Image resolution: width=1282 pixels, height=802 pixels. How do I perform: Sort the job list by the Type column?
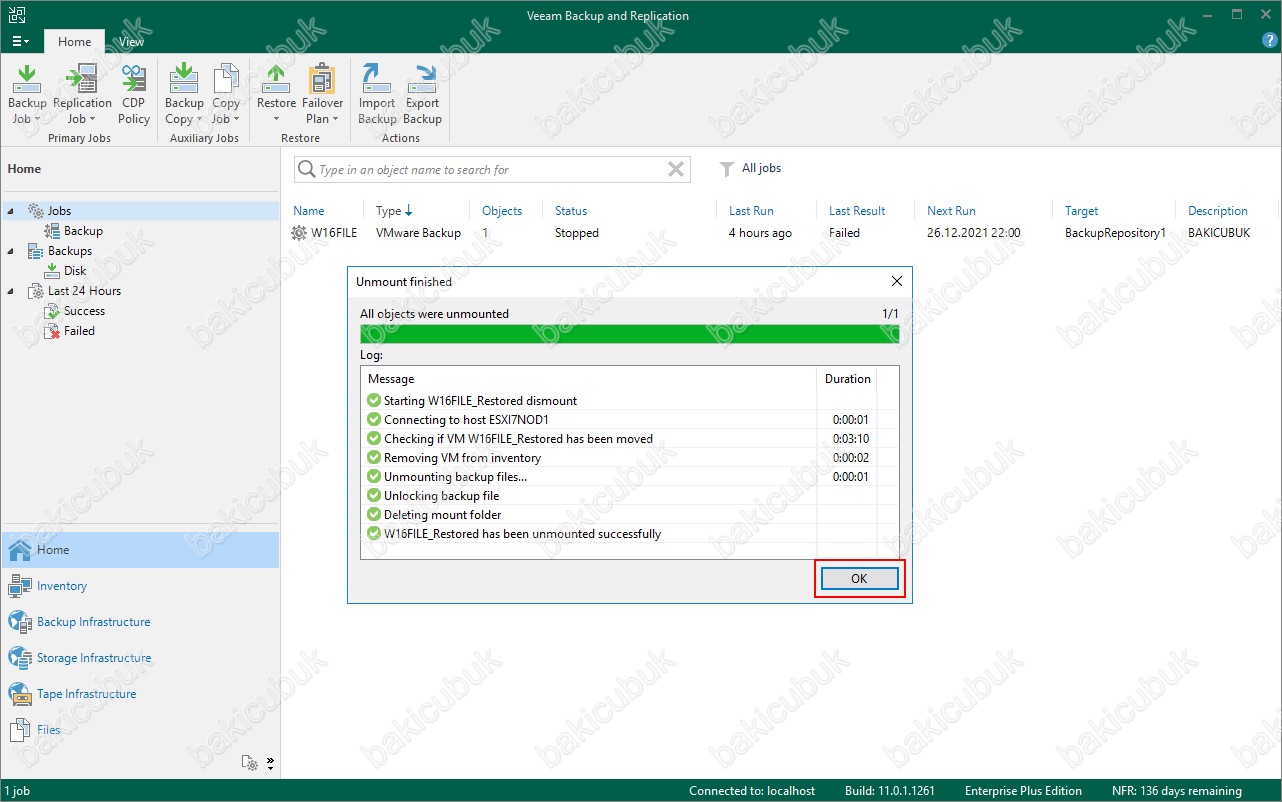tap(394, 211)
